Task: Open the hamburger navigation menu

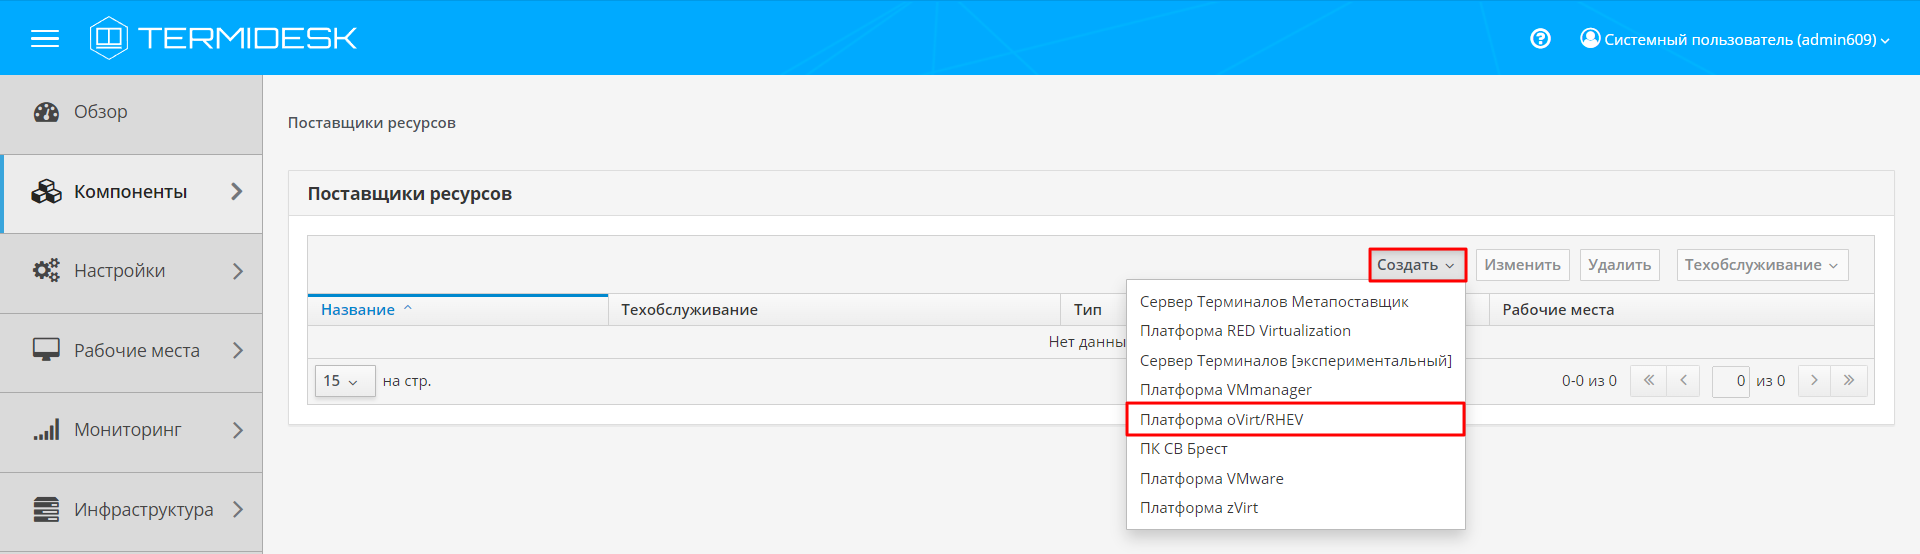Action: pyautogui.click(x=45, y=39)
